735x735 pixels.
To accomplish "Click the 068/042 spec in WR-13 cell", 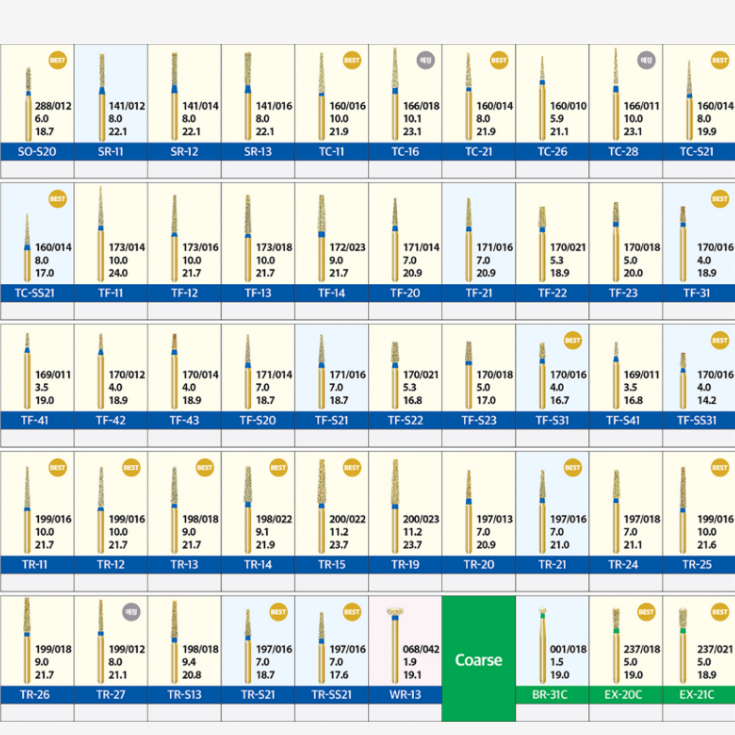I will pos(421,649).
